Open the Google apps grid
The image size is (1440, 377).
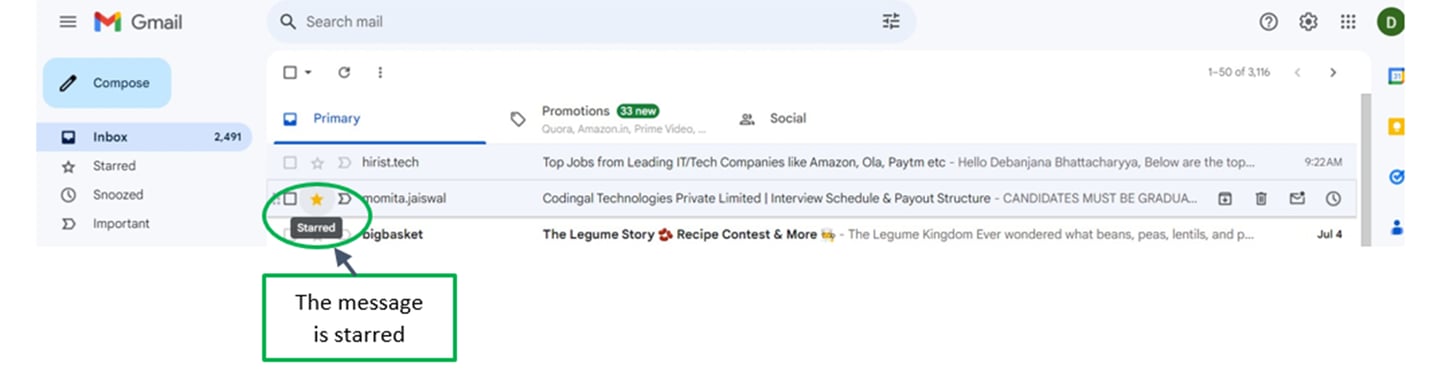pyautogui.click(x=1348, y=22)
